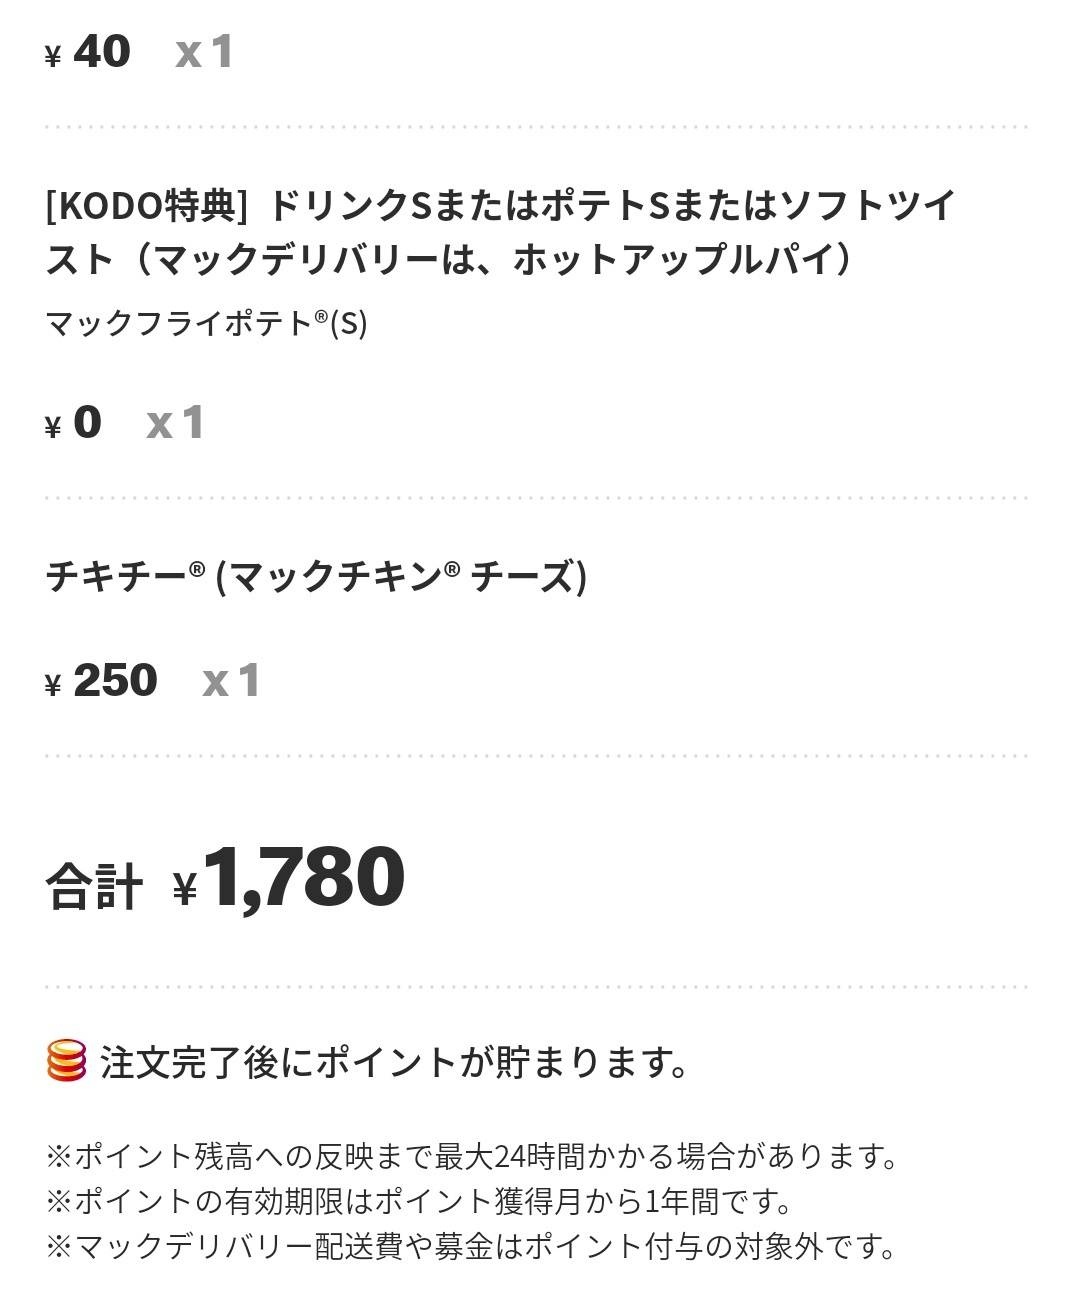The image size is (1080, 1311).
Task: Select the x1 quantity beside ¥250
Action: click(x=232, y=681)
